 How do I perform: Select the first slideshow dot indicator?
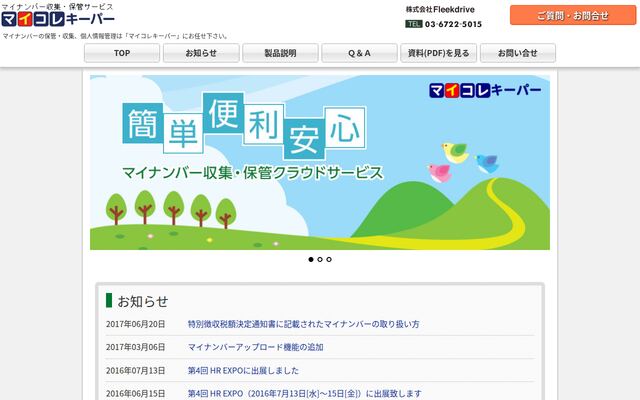(311, 259)
